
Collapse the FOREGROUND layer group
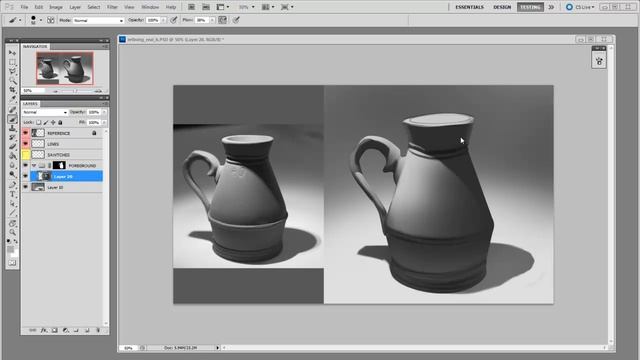coord(34,166)
